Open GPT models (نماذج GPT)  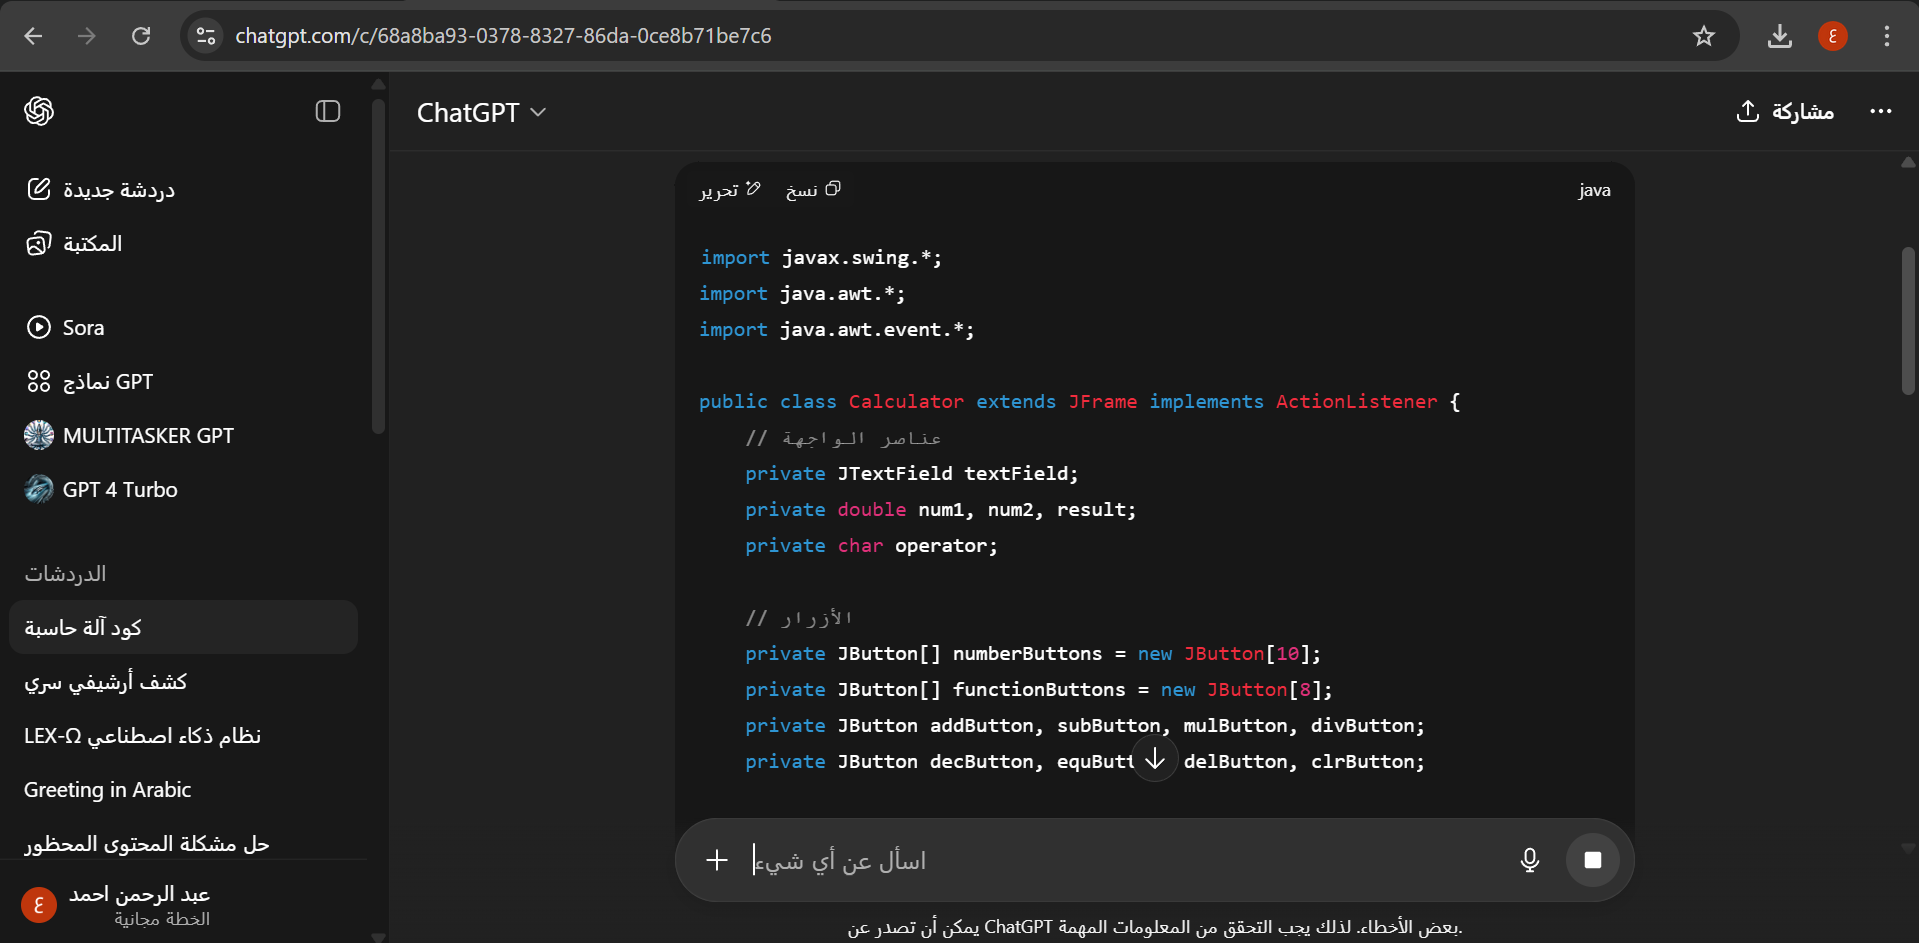point(90,381)
